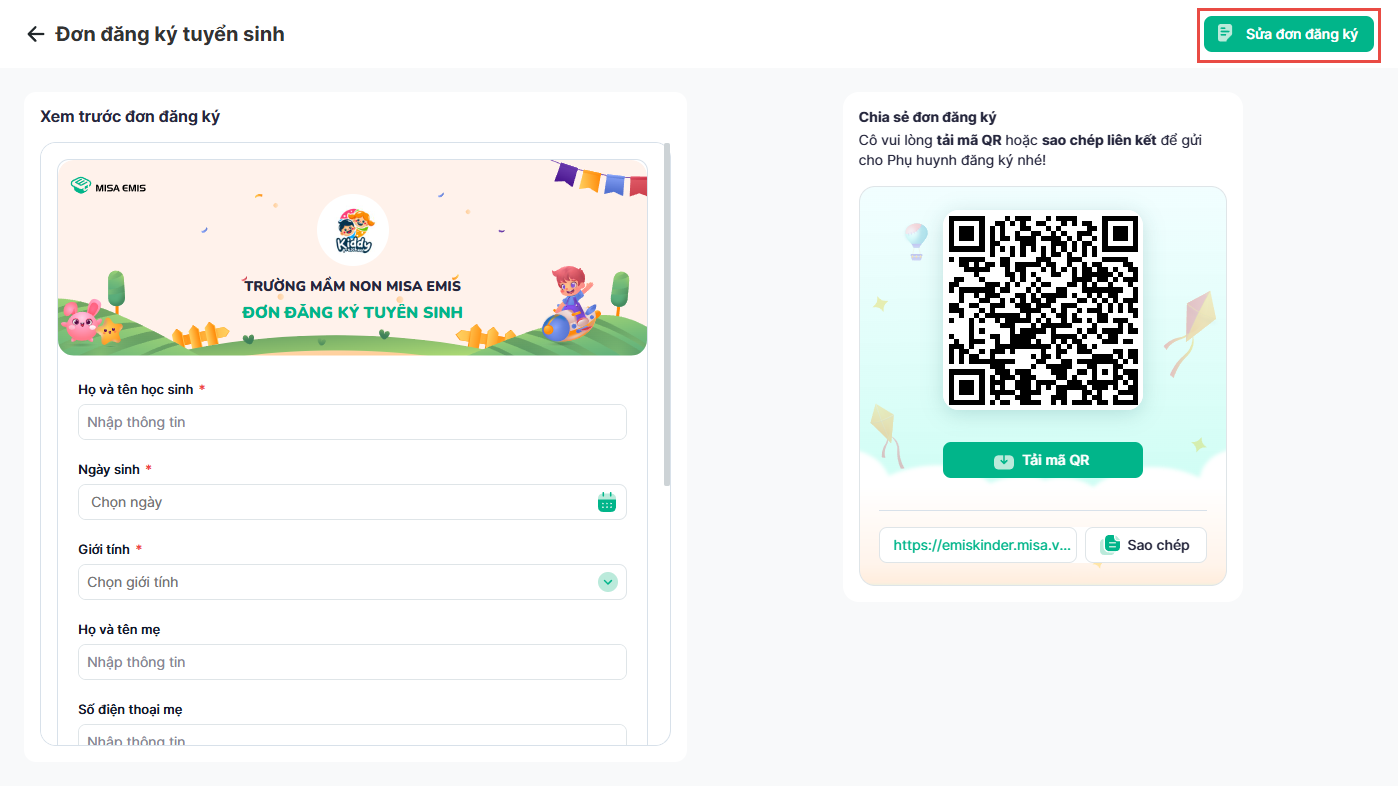Click the MISA EMIS logo in banner
Image resolution: width=1398 pixels, height=786 pixels.
coord(108,186)
